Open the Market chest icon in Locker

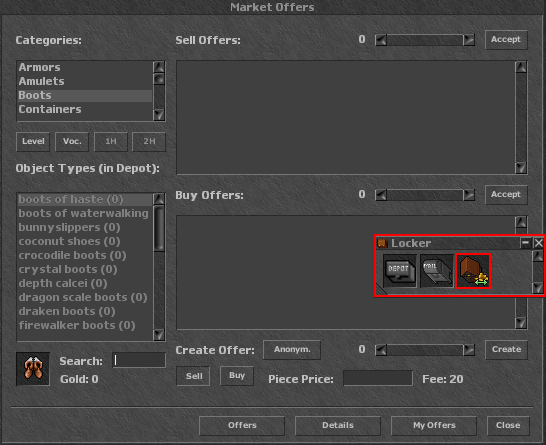(473, 271)
